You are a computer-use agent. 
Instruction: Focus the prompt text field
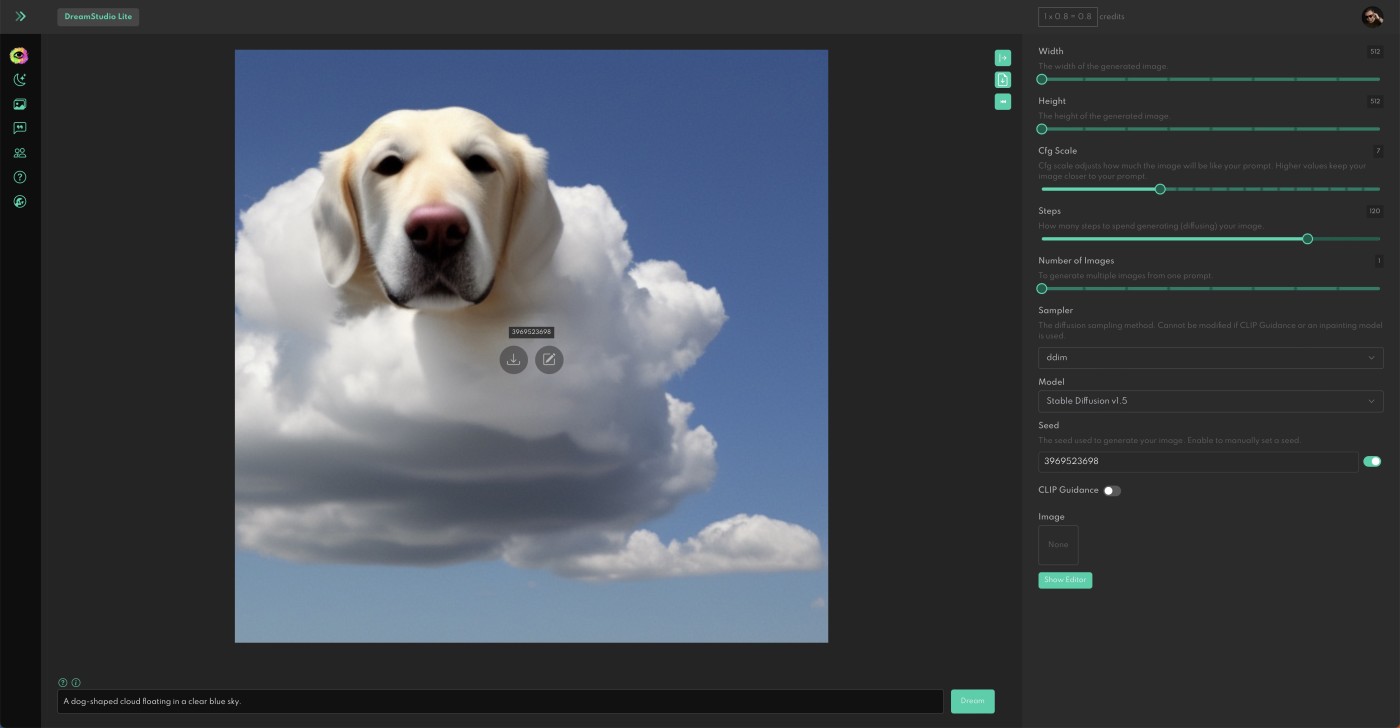pos(500,701)
